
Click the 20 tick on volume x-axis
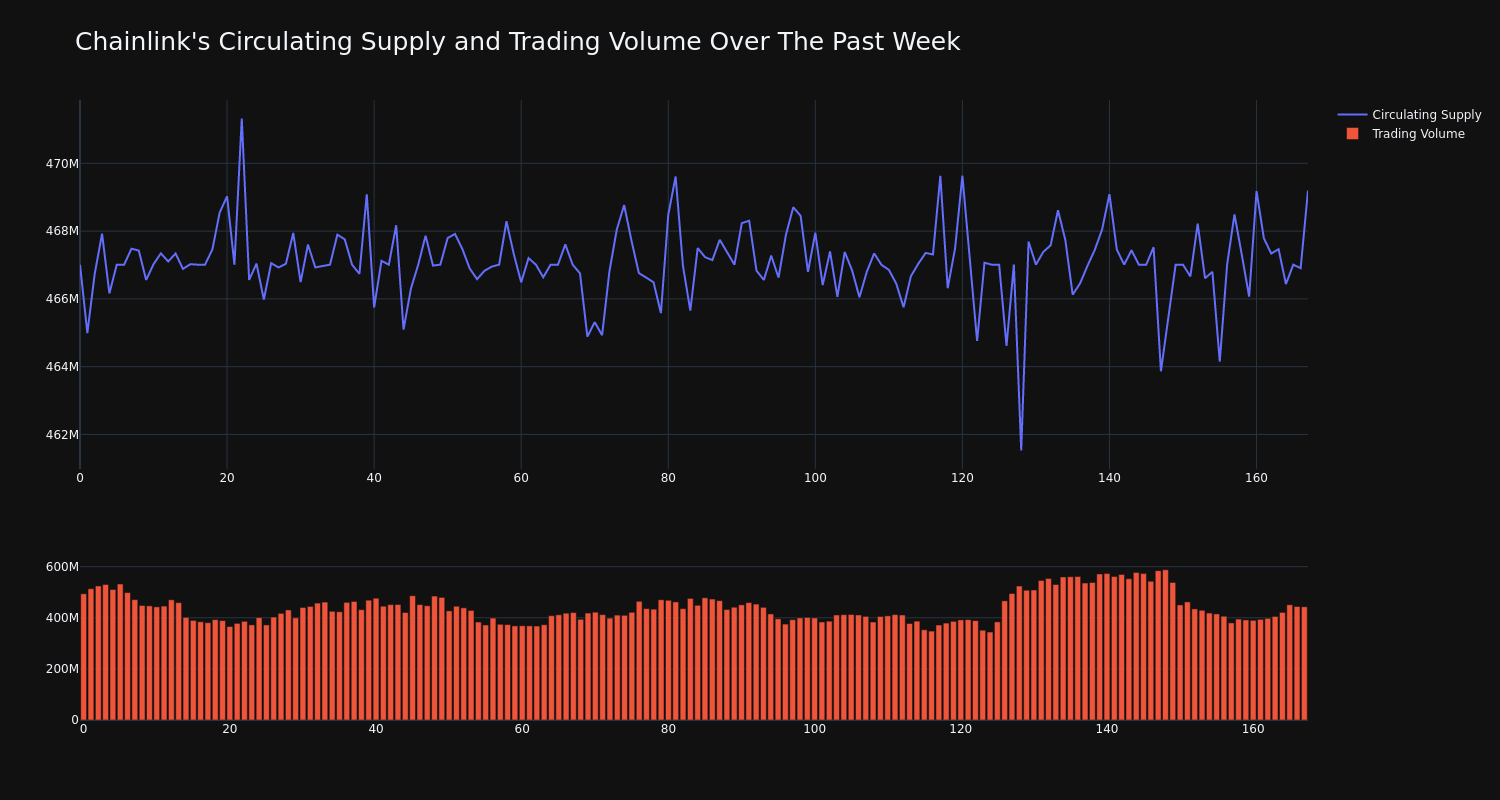click(x=230, y=729)
